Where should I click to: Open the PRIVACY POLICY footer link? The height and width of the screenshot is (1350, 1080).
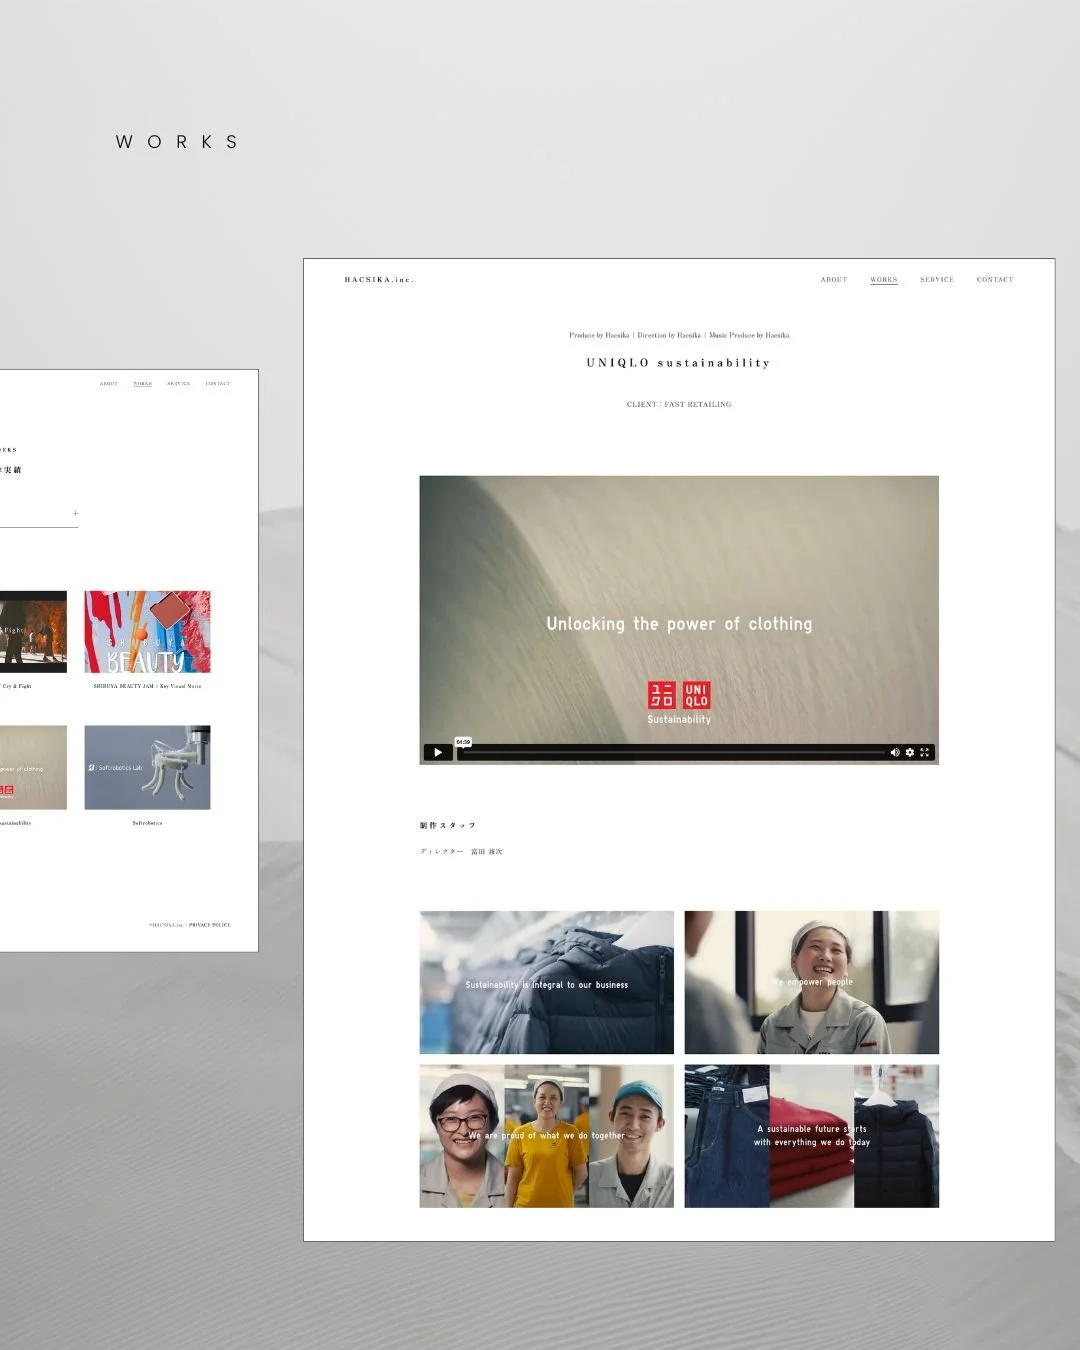(210, 925)
